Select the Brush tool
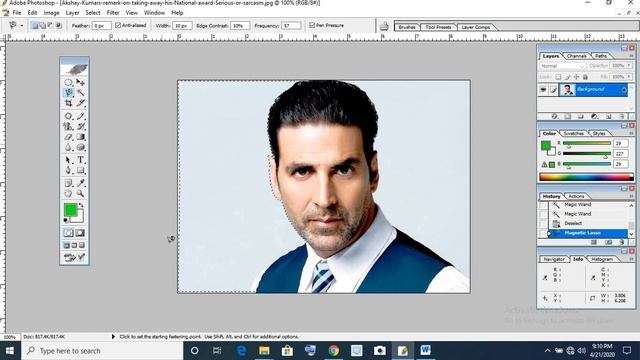Viewport: 640px width, 360px height. click(x=80, y=116)
